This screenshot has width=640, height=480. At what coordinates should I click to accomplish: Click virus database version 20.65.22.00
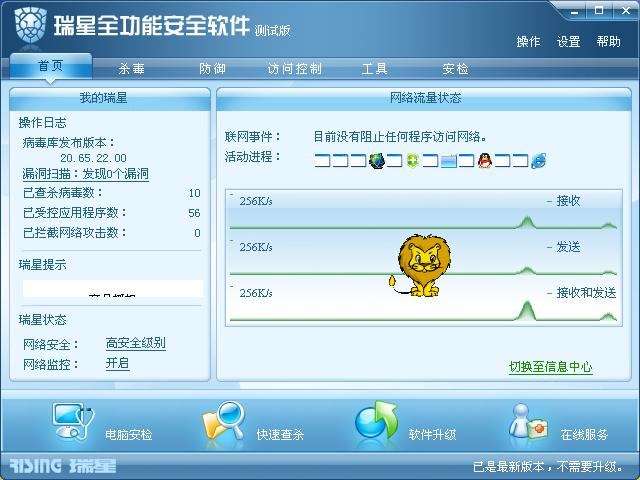[x=93, y=158]
